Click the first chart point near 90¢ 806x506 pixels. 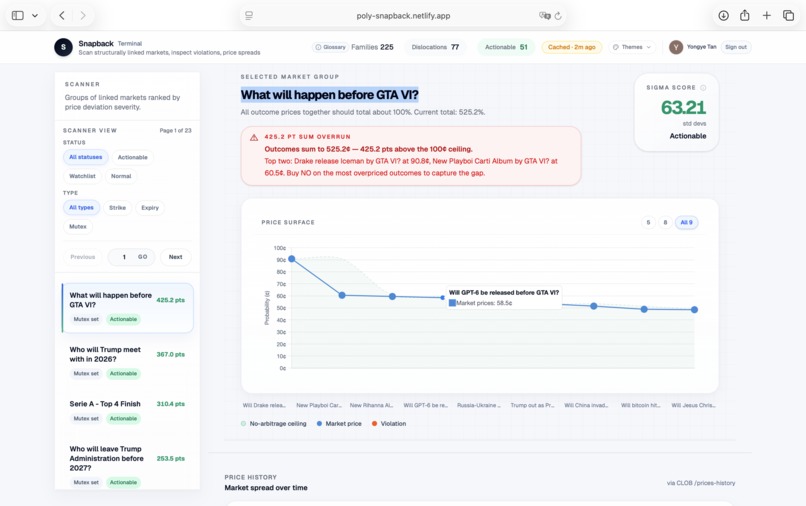[x=292, y=259]
